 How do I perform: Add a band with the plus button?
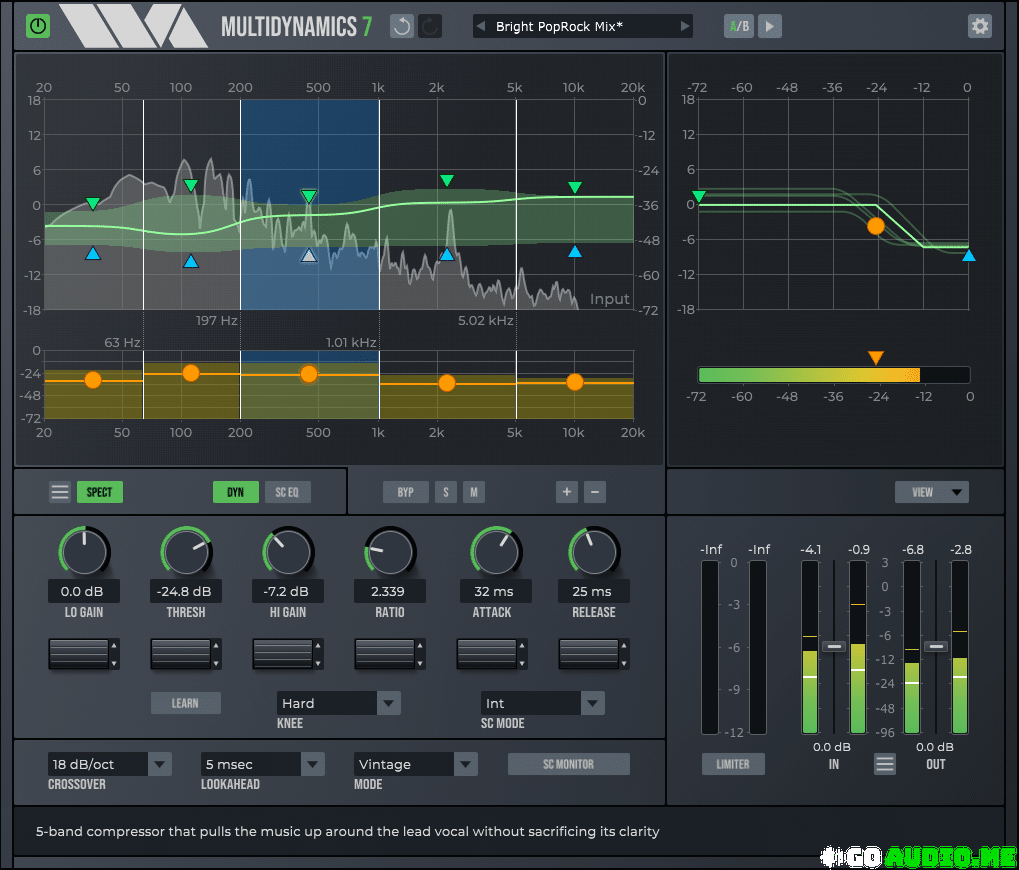tap(567, 492)
